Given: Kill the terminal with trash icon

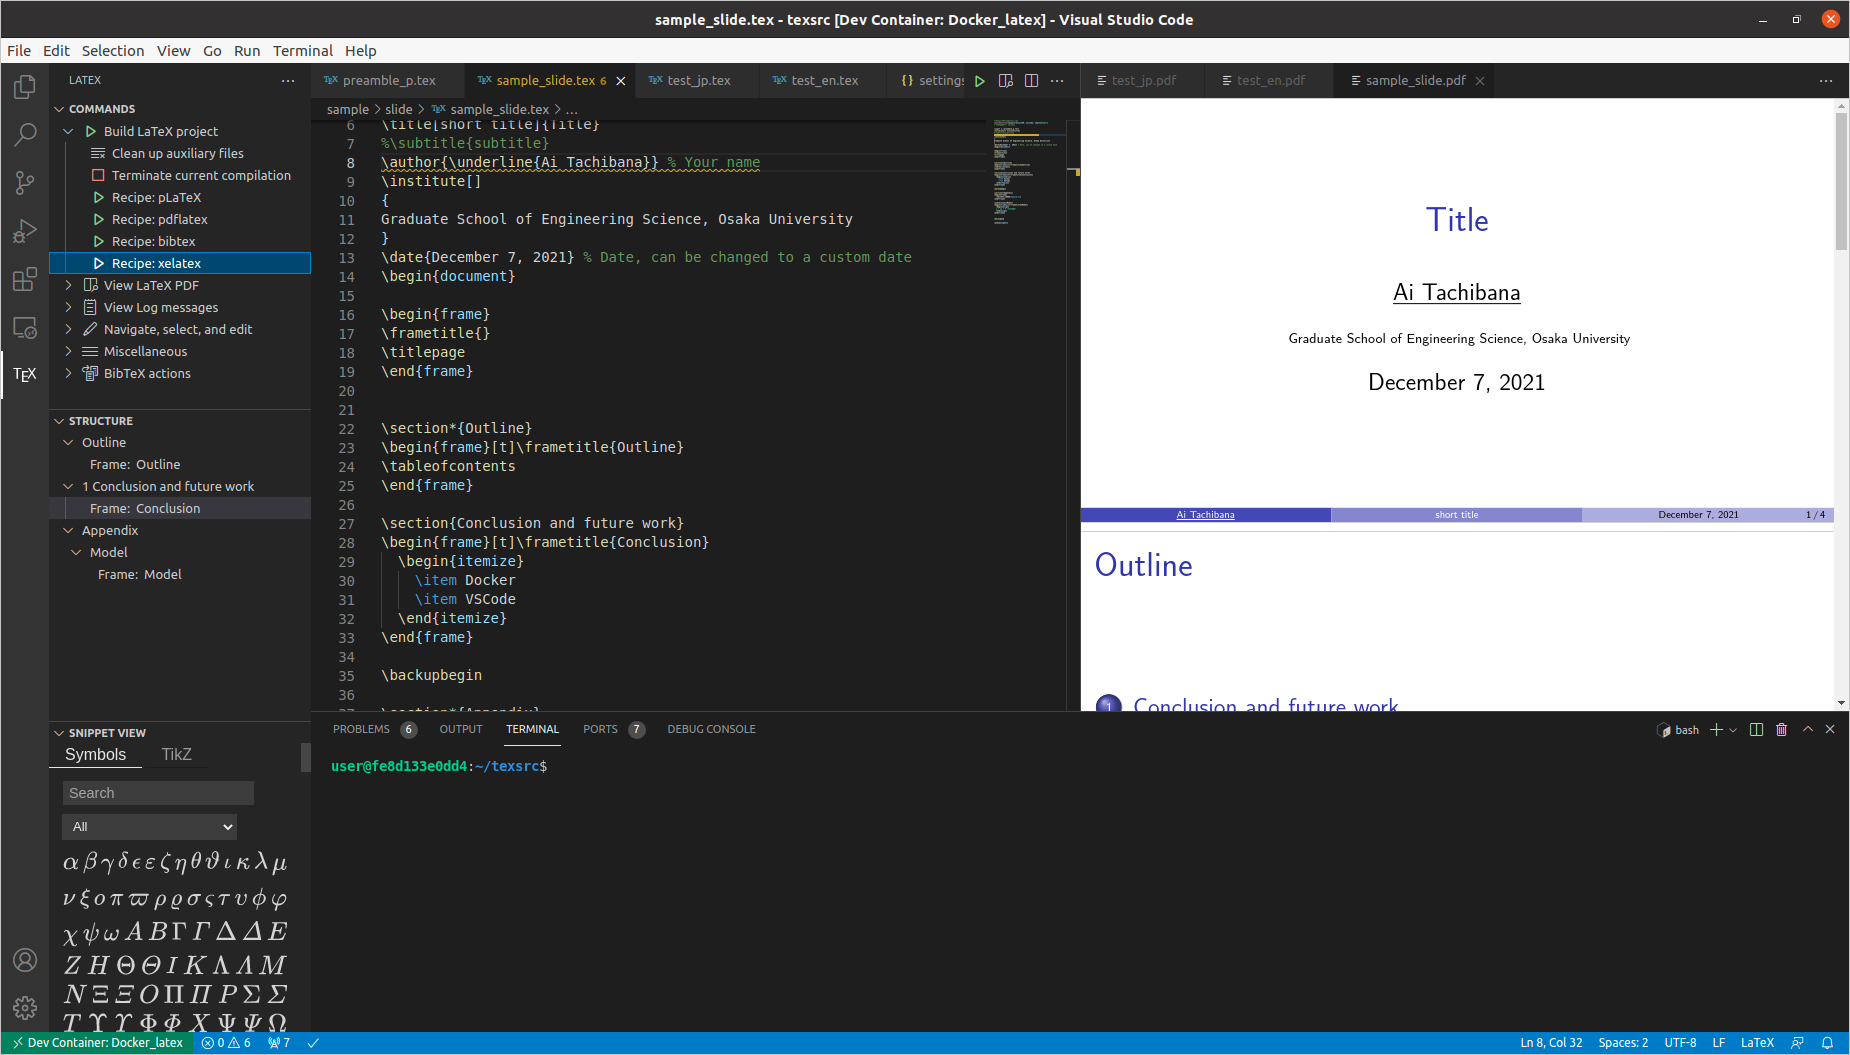Looking at the screenshot, I should click(1781, 730).
